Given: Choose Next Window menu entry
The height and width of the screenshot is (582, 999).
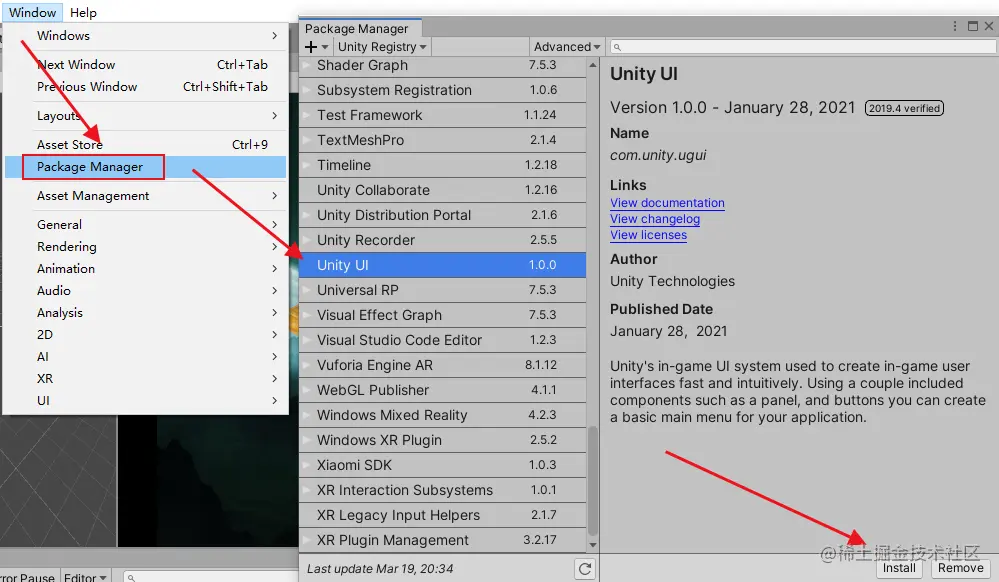Looking at the screenshot, I should (145, 64).
